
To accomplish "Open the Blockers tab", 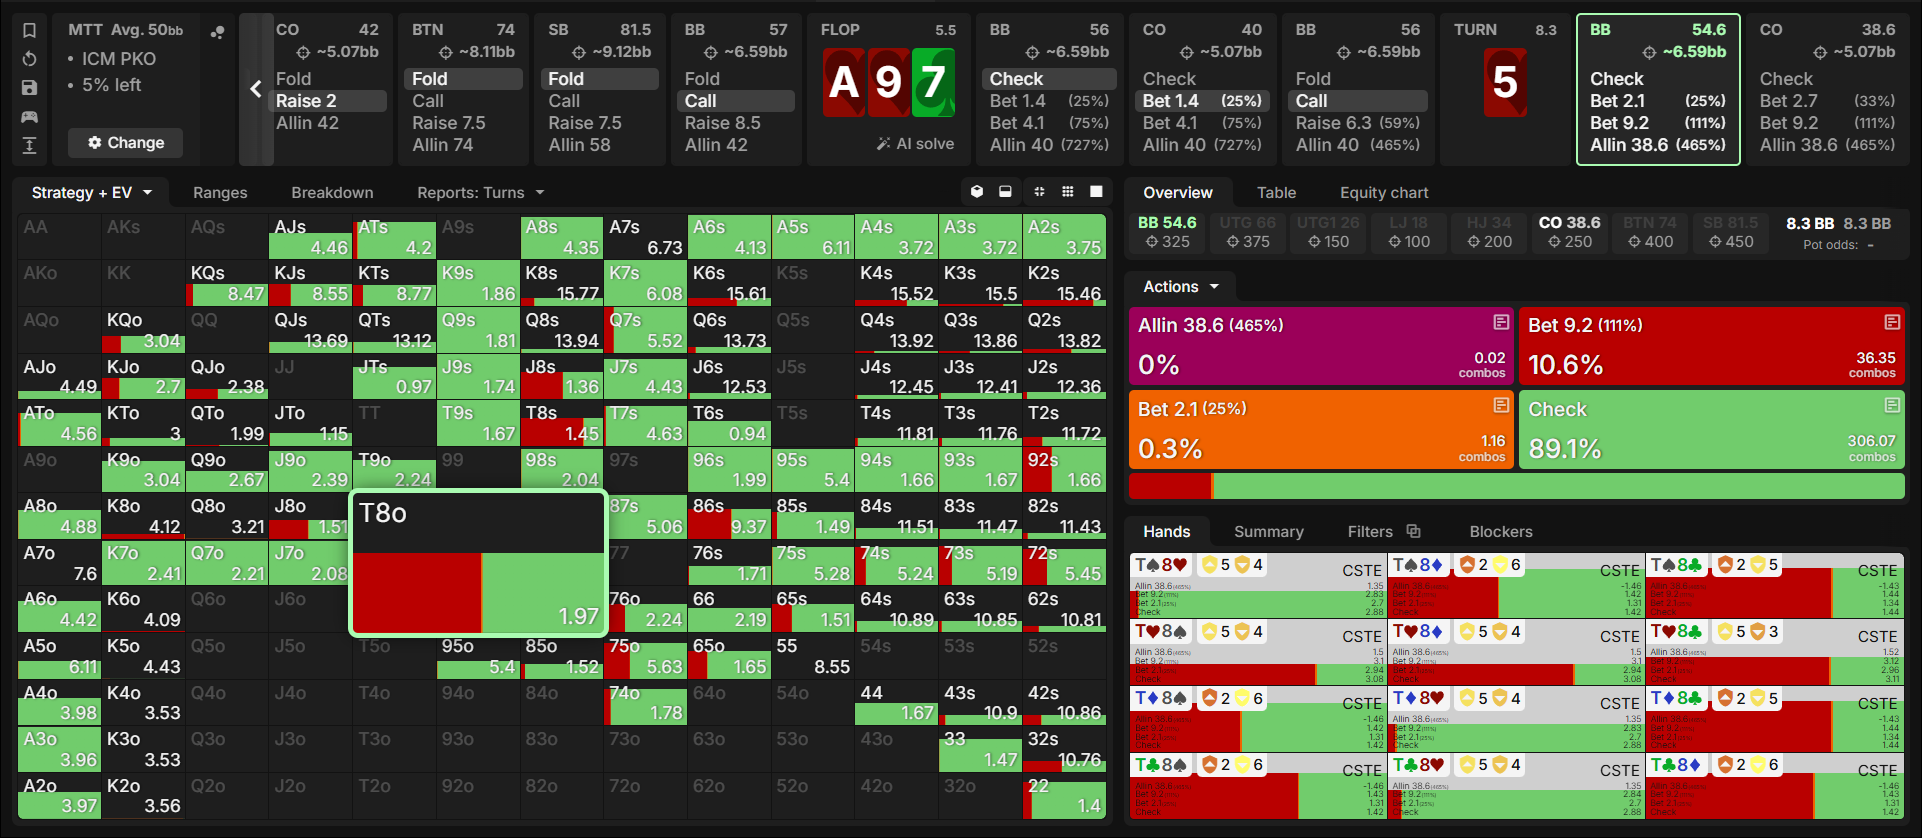I will 1500,531.
